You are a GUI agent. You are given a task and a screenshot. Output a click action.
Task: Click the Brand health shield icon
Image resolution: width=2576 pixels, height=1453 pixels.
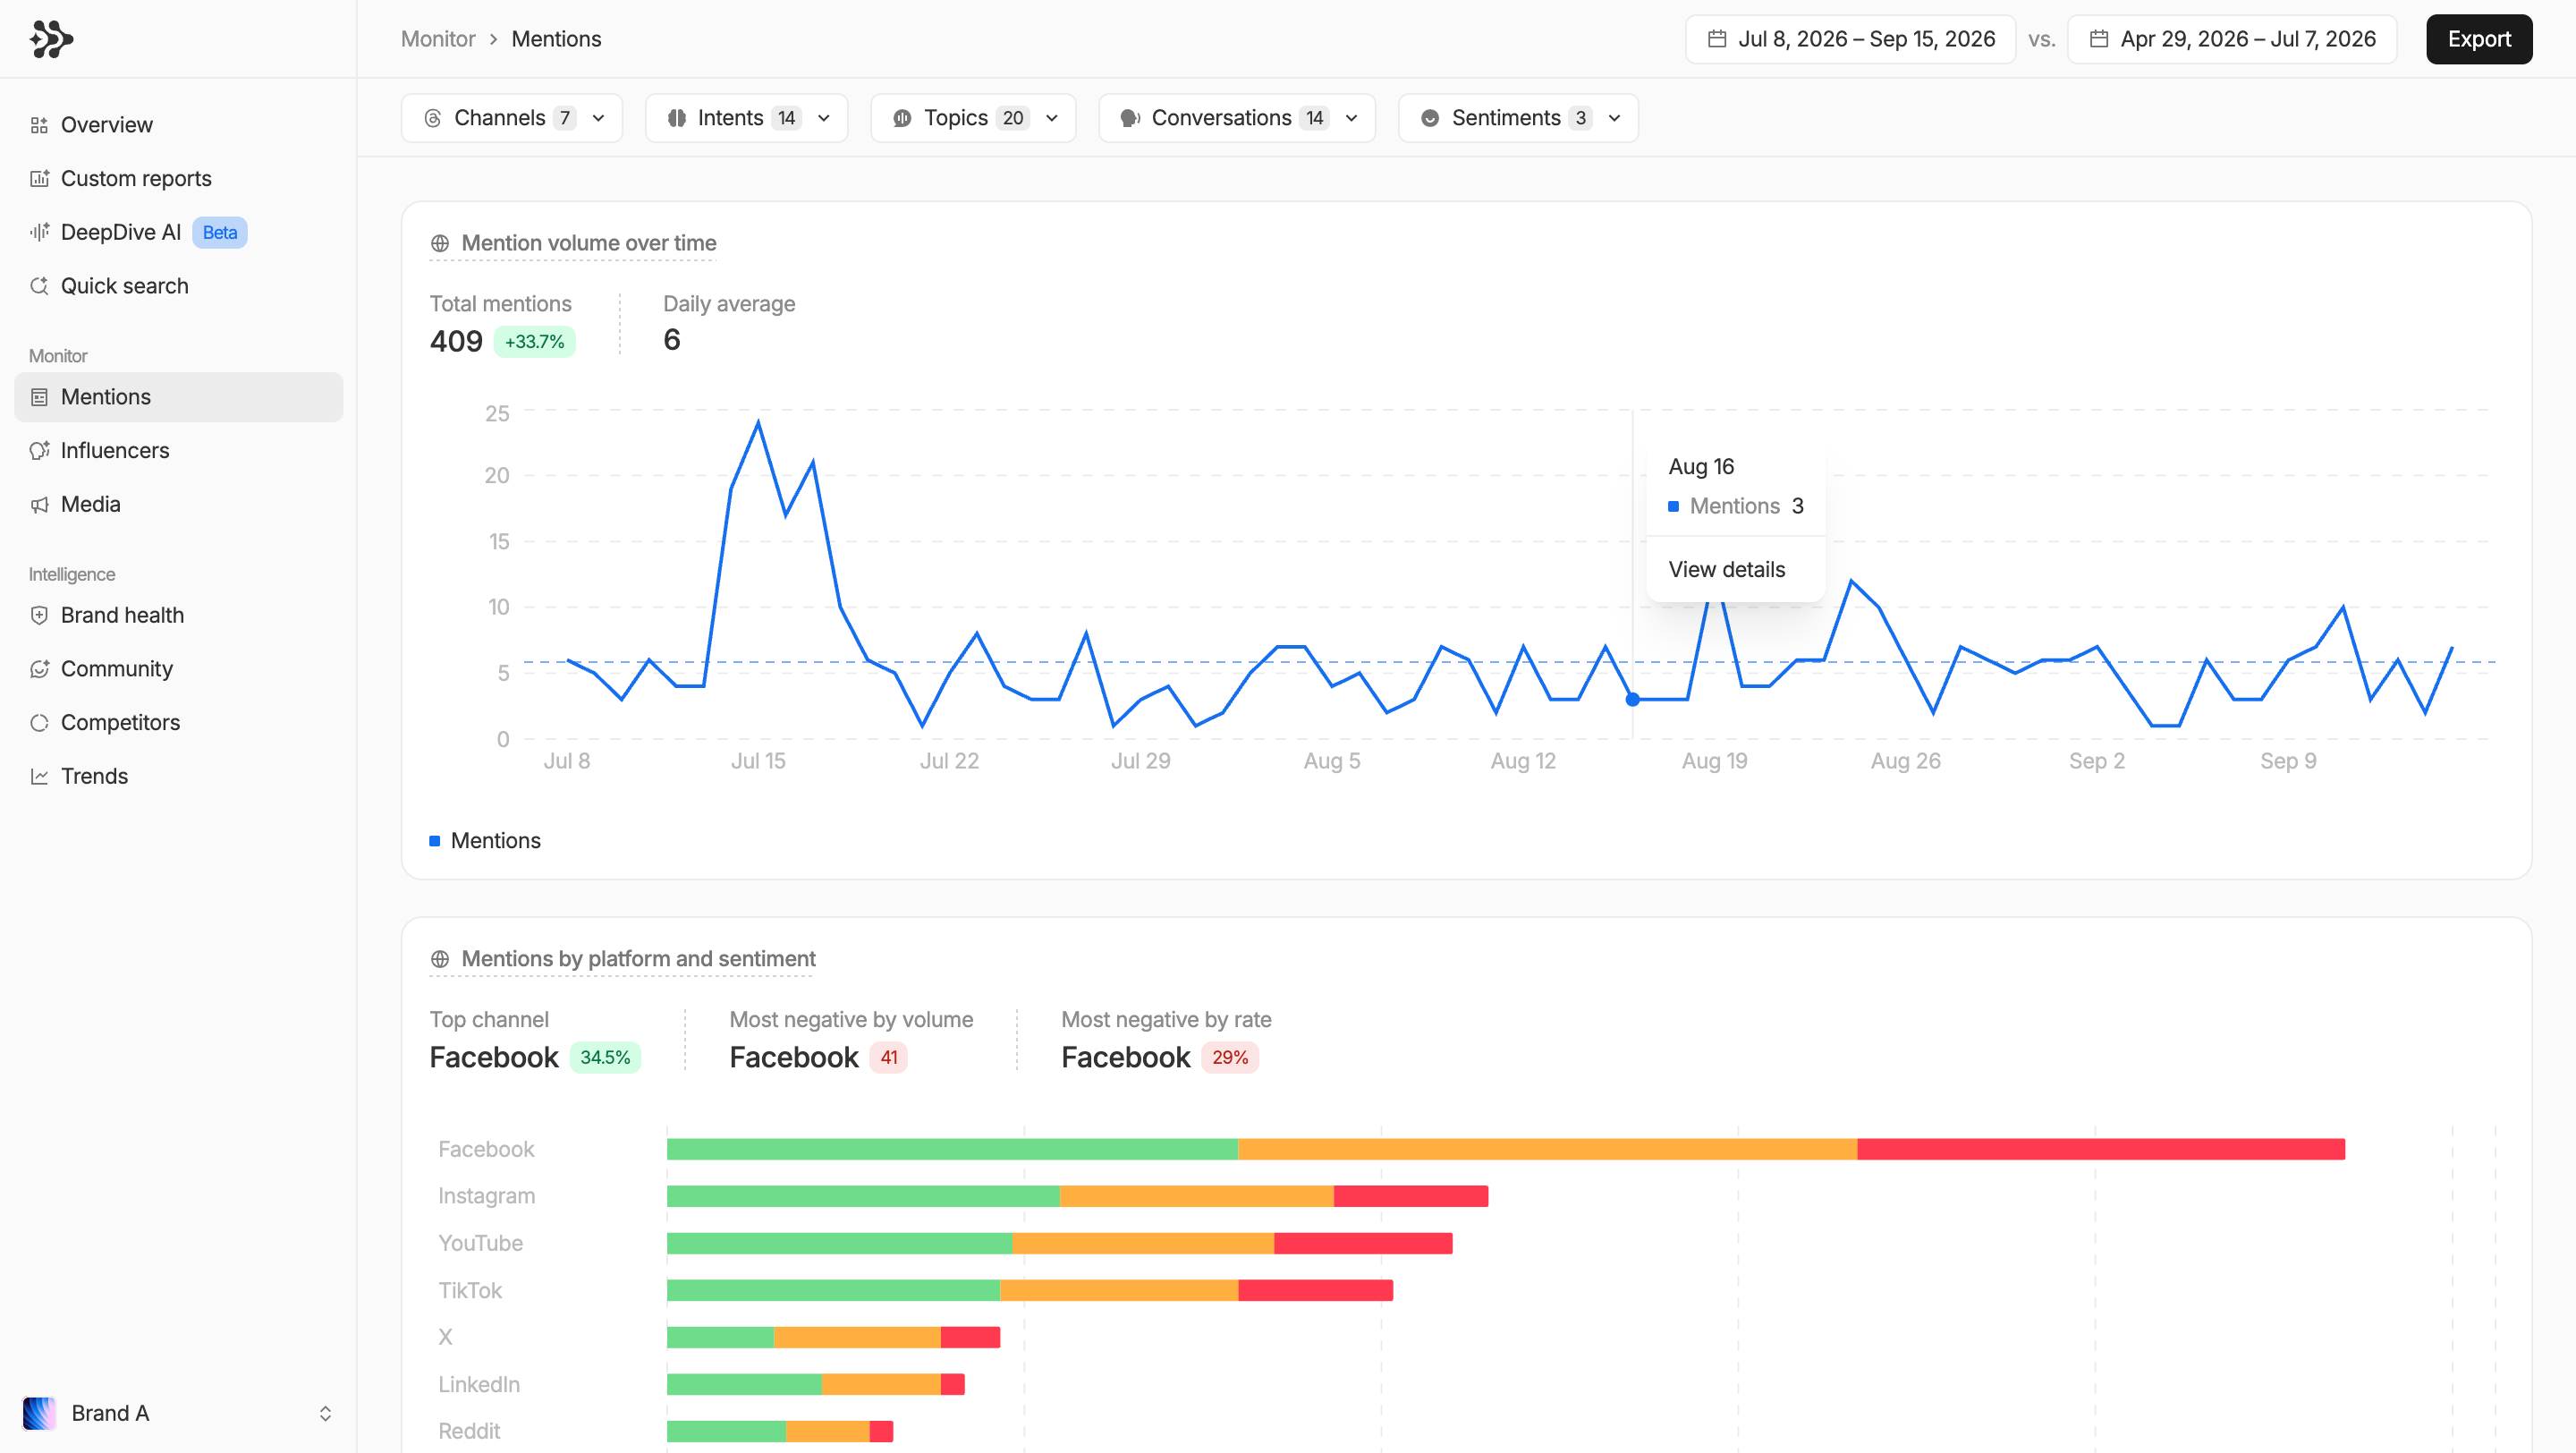pos(39,615)
